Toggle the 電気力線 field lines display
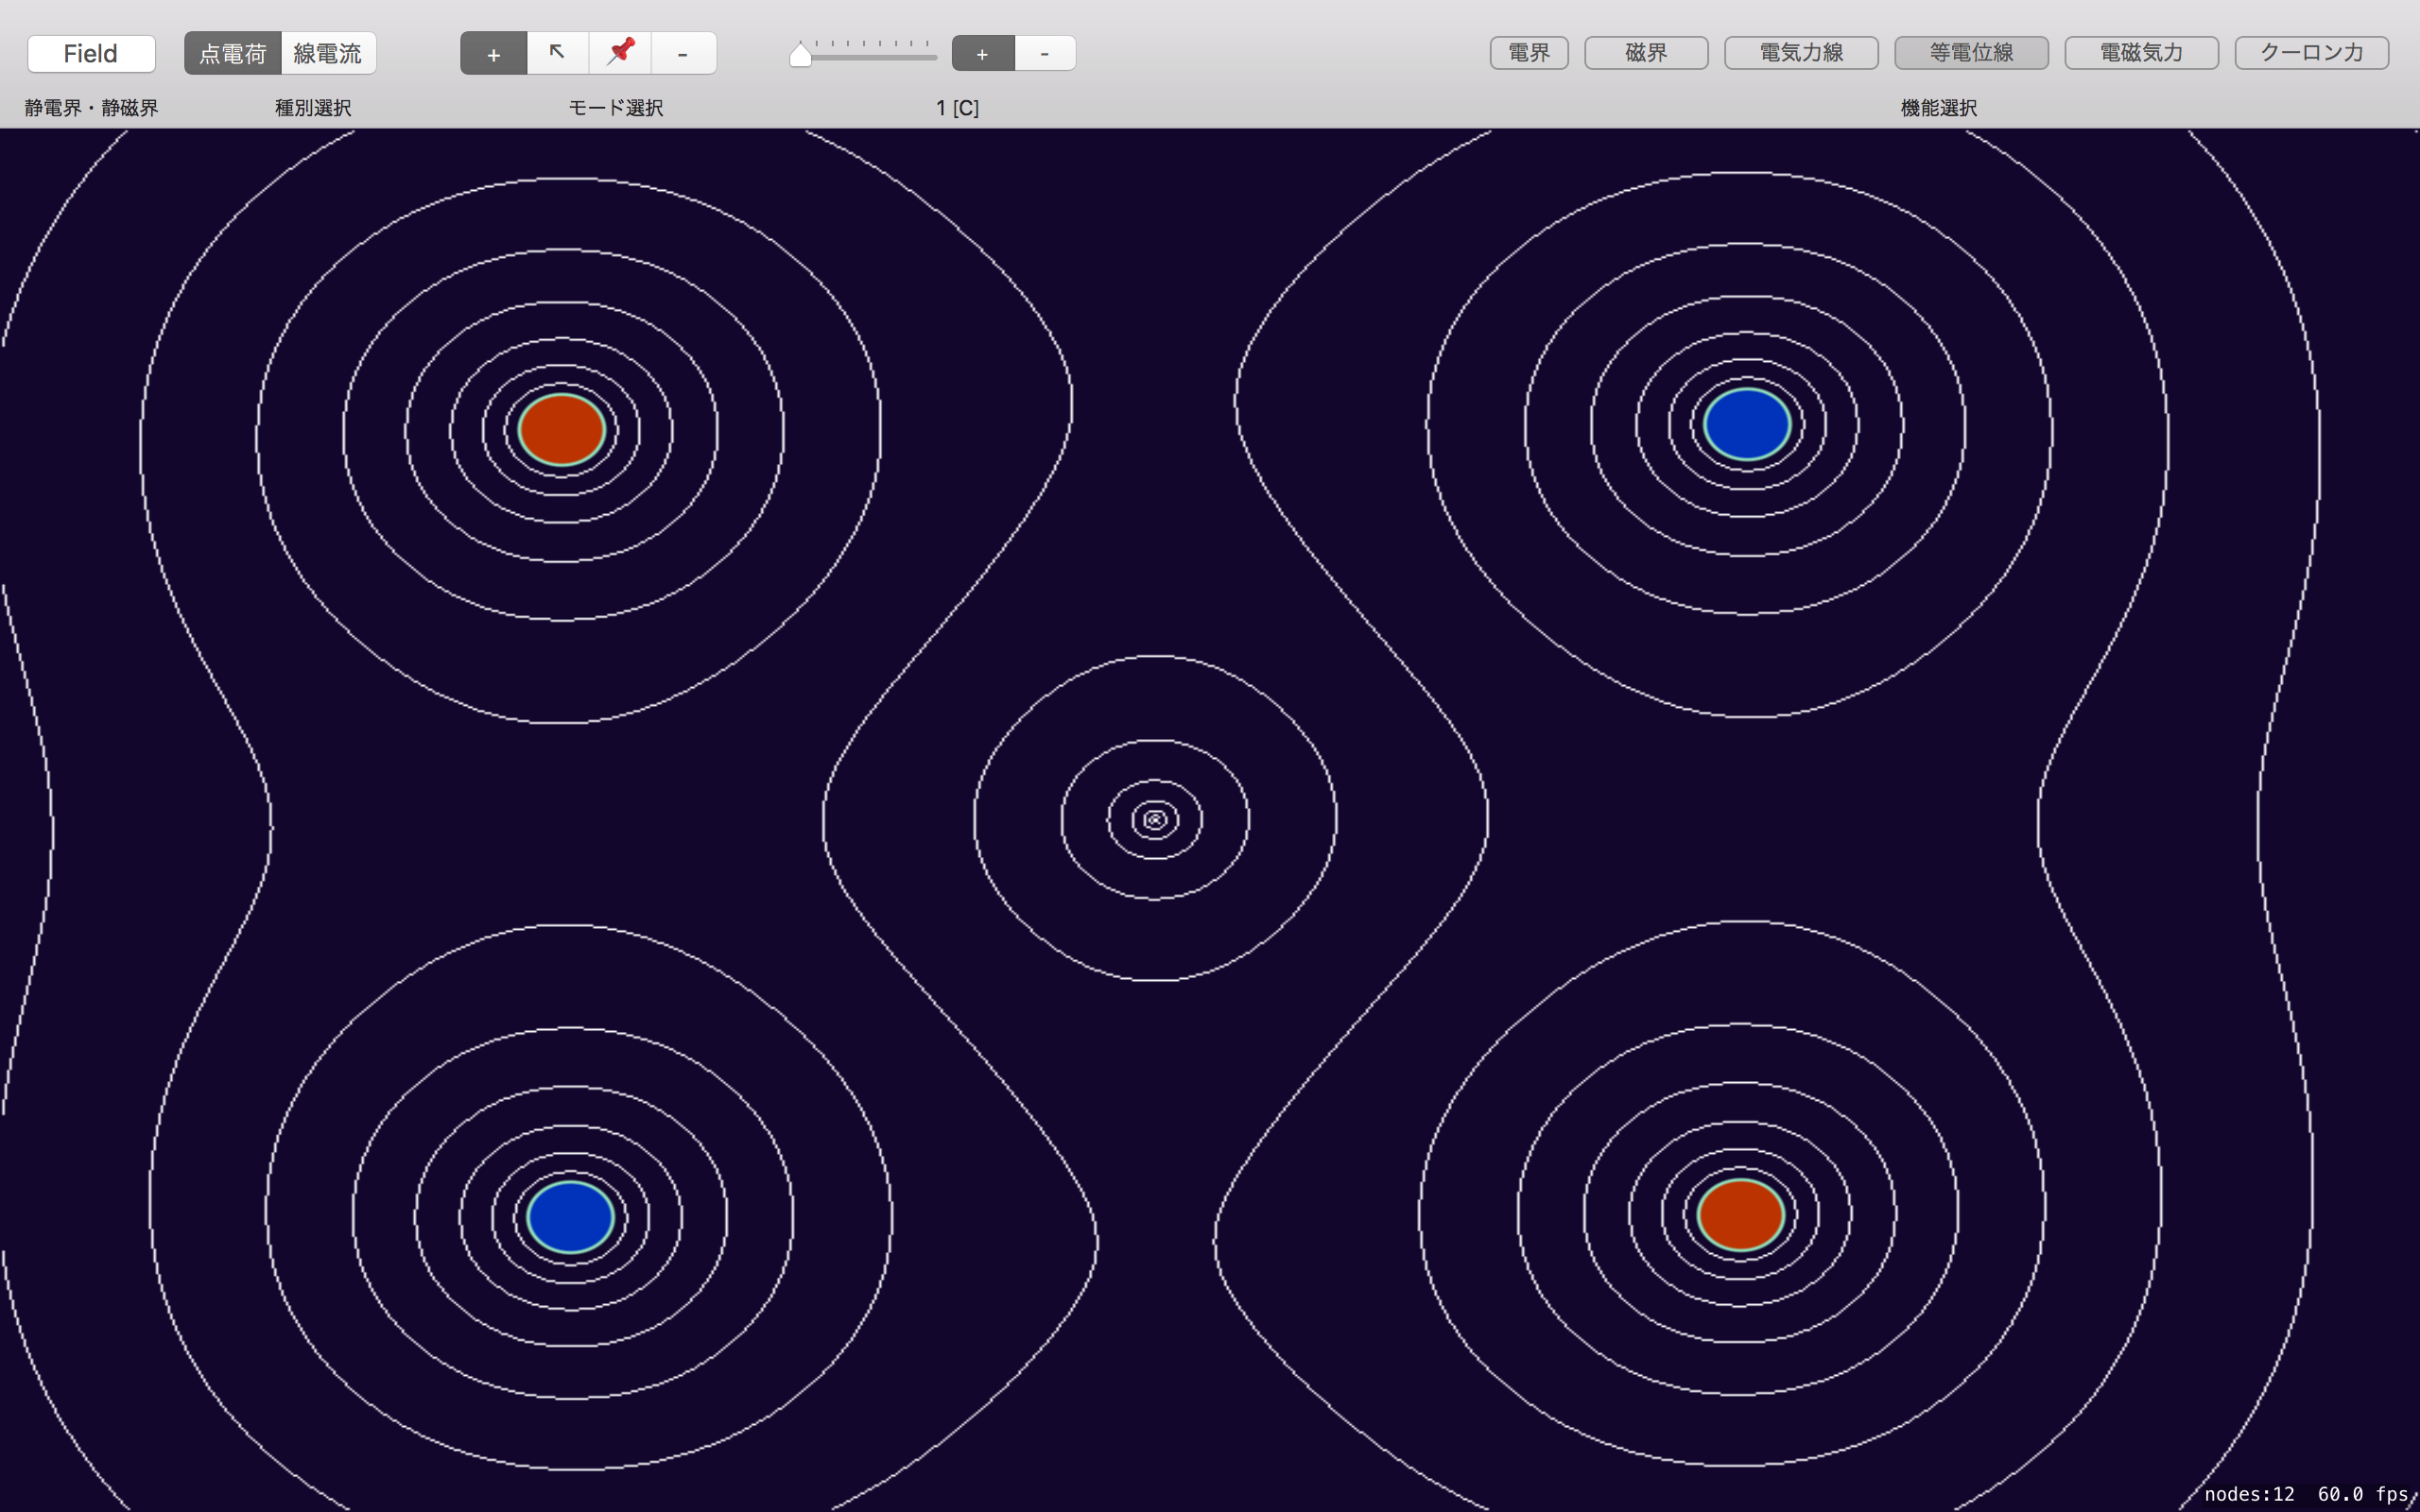The image size is (2420, 1512). [x=1801, y=53]
